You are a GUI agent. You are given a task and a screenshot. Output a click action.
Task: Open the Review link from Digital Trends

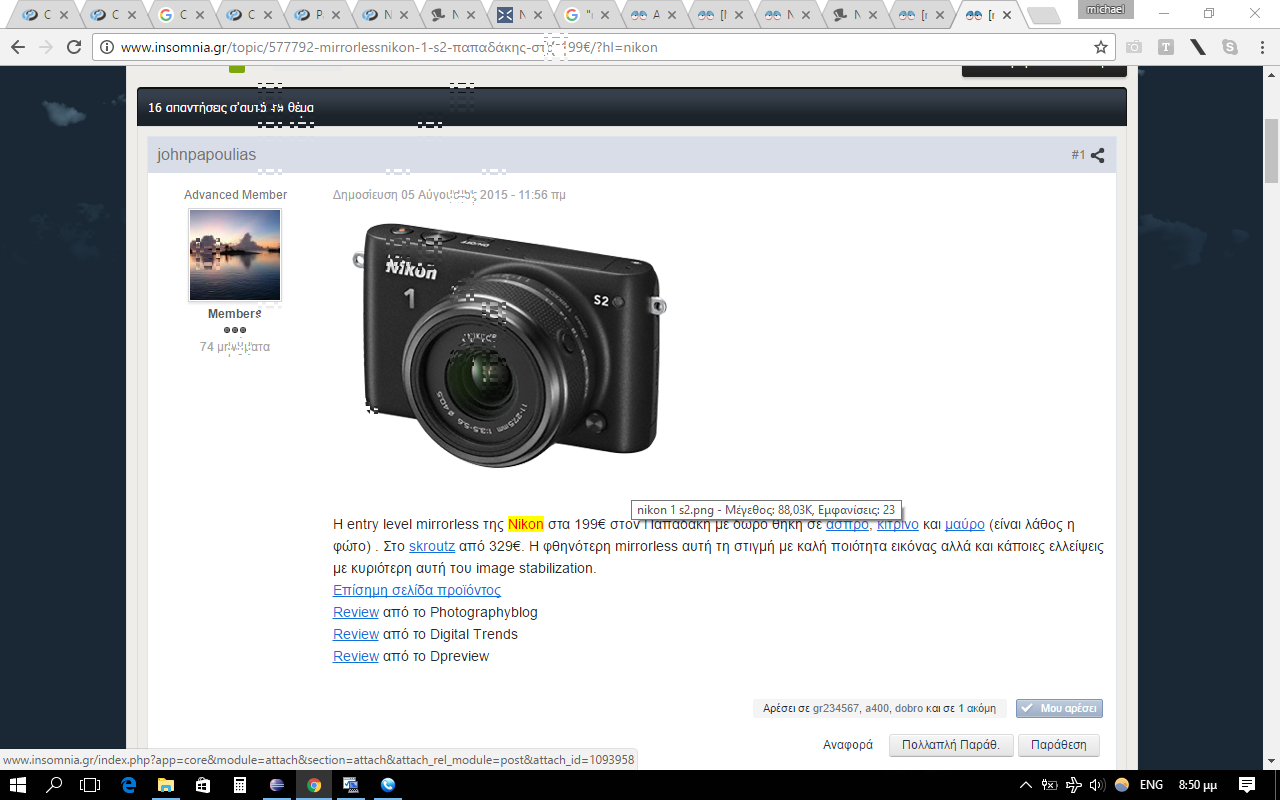pos(356,634)
